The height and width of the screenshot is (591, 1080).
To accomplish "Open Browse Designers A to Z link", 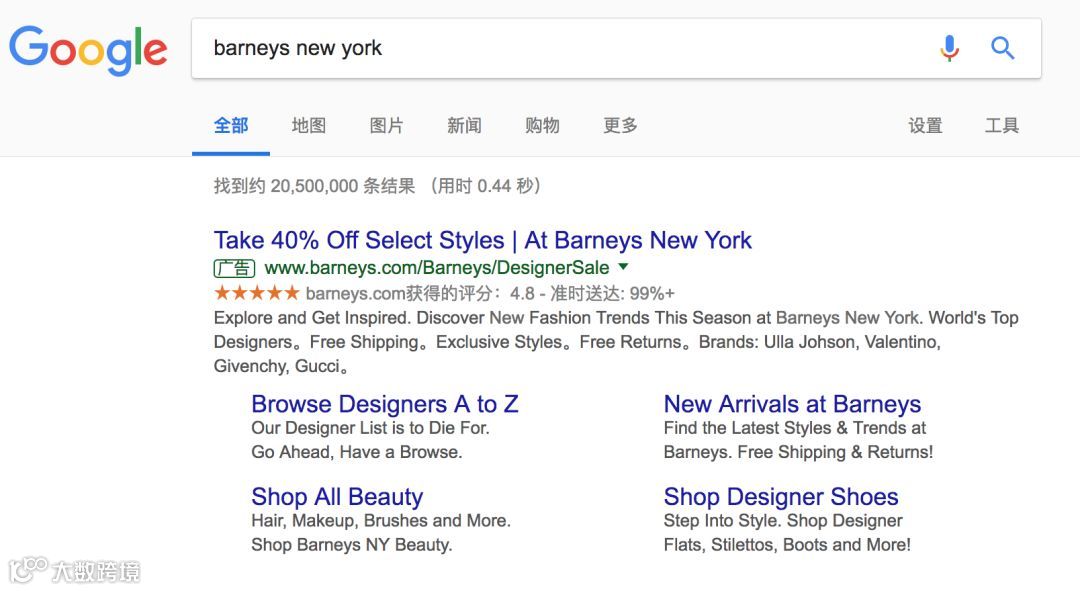I will [x=384, y=404].
